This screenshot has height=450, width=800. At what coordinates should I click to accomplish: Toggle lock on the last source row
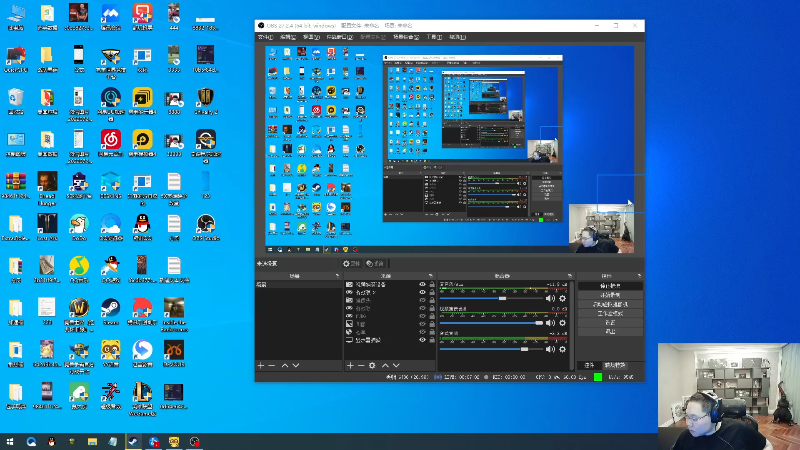(x=432, y=341)
